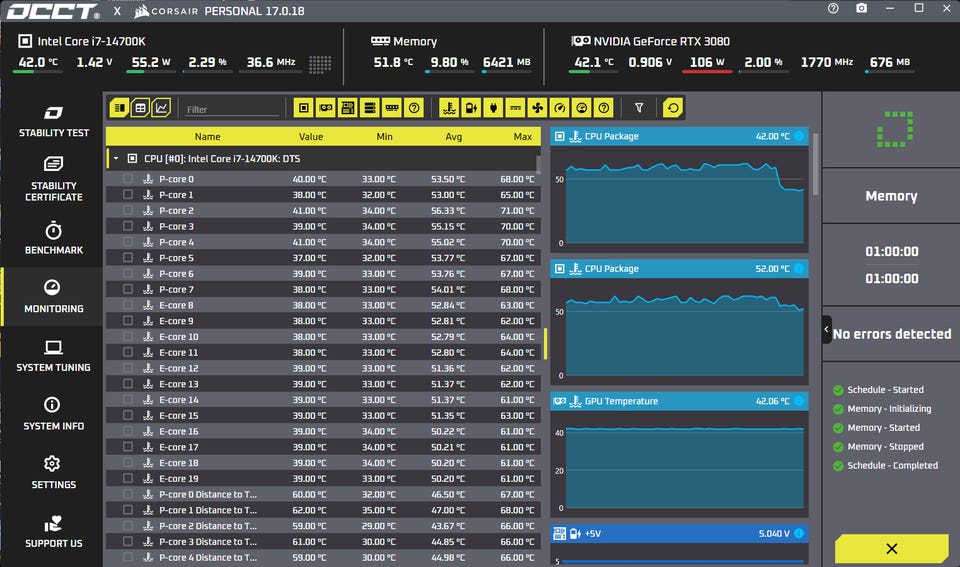
Task: Click the 'No errors detected' status text
Action: pos(891,334)
